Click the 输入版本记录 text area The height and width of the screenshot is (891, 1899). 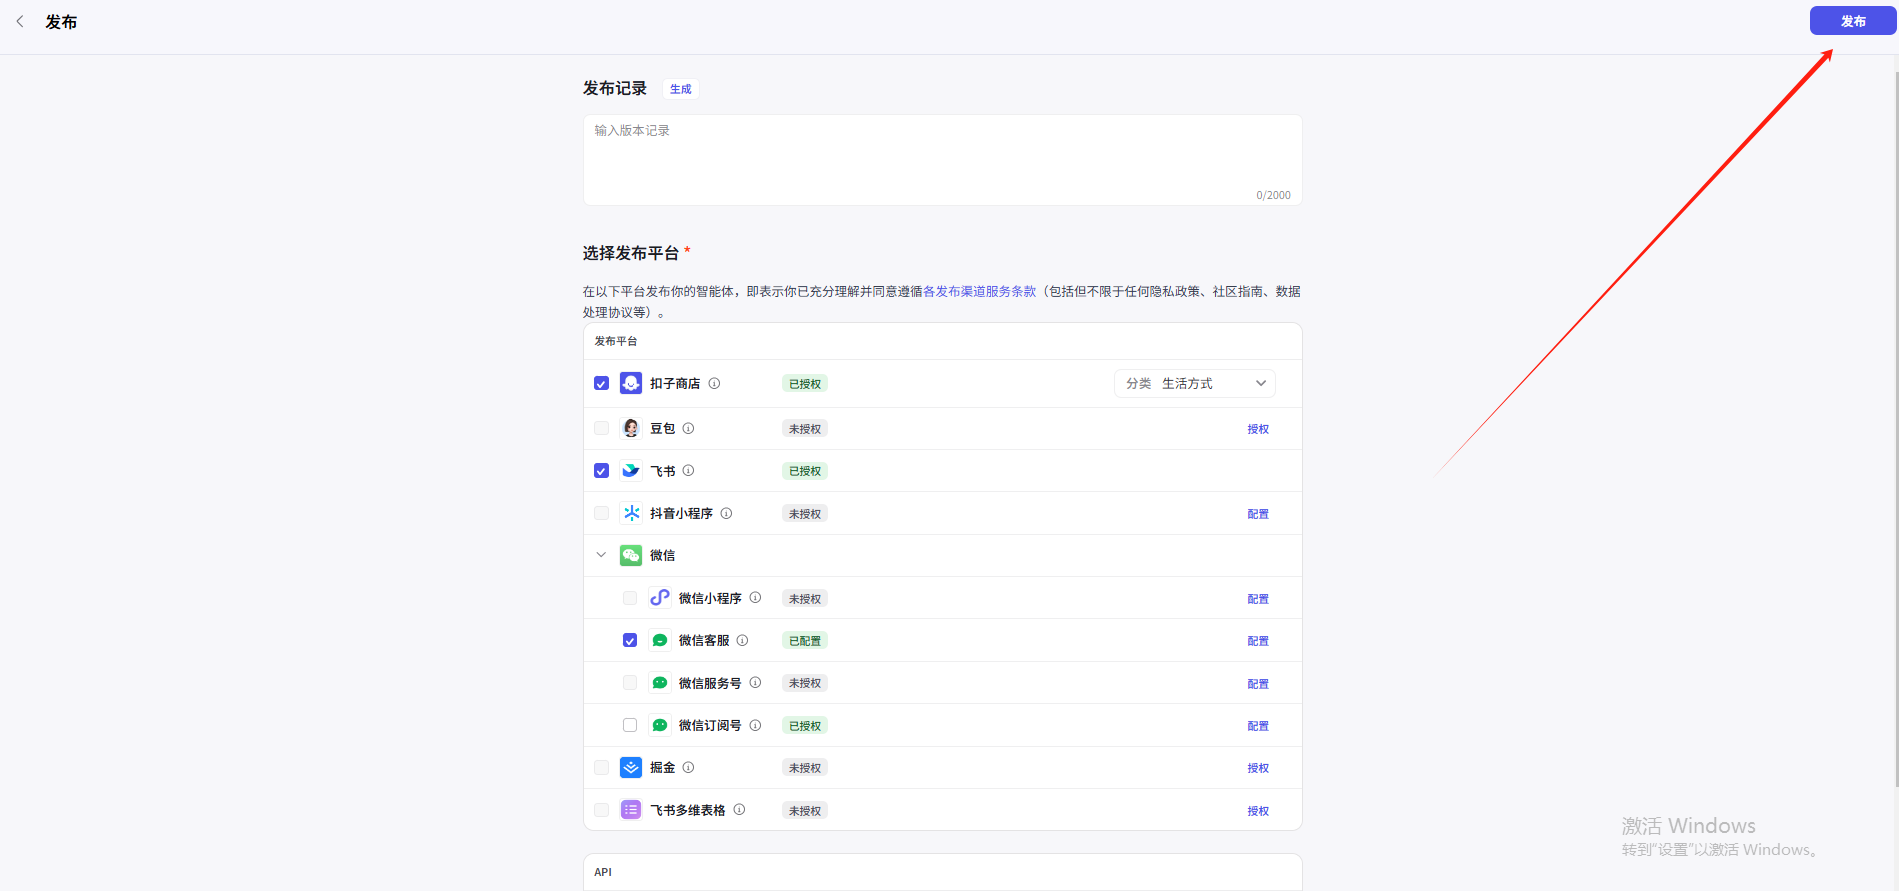coord(941,160)
